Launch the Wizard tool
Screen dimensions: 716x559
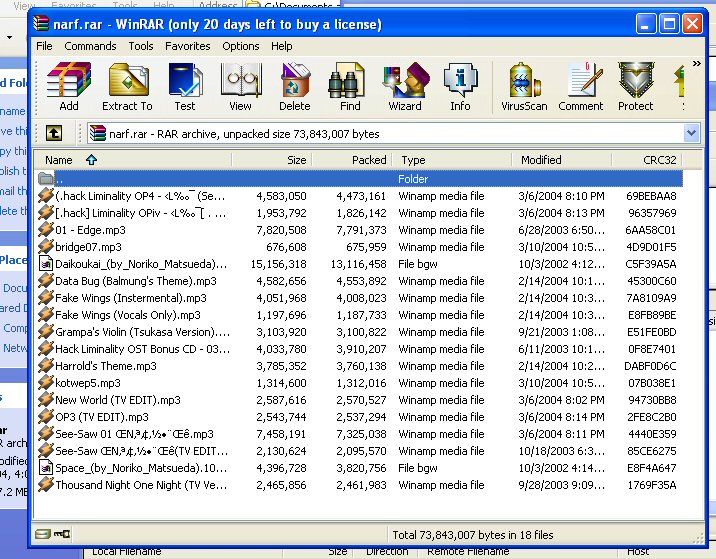[405, 86]
